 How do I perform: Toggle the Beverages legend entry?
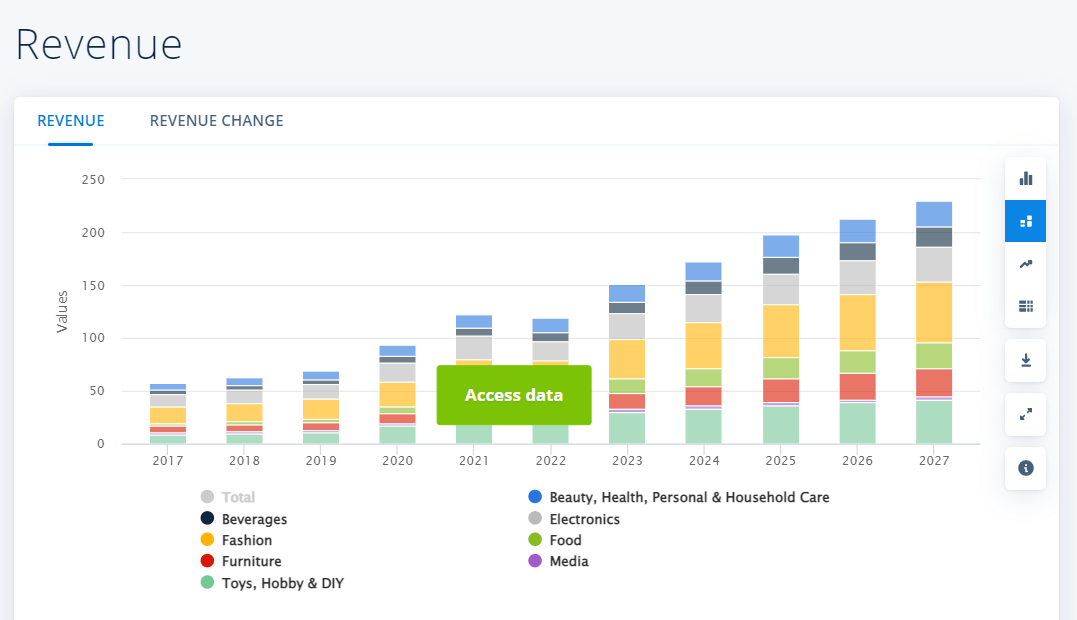click(254, 519)
